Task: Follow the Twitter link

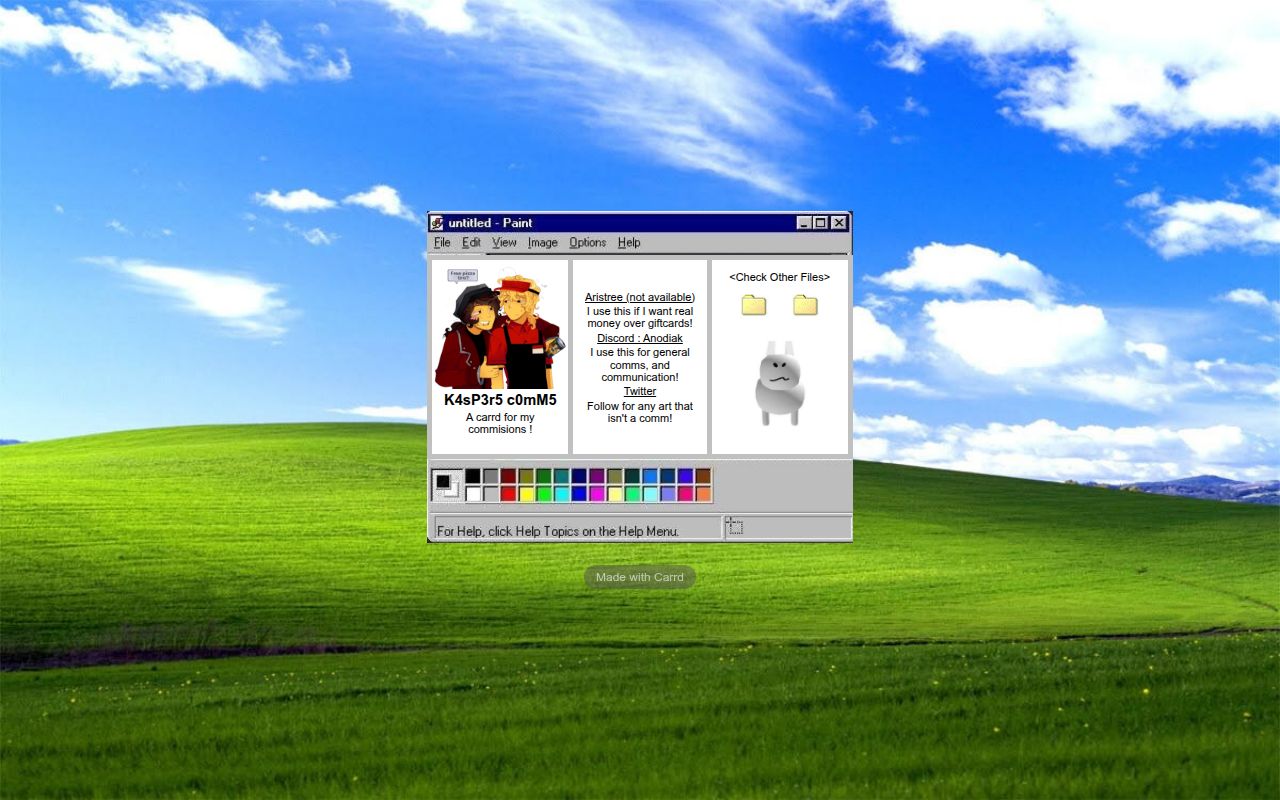Action: coord(639,391)
